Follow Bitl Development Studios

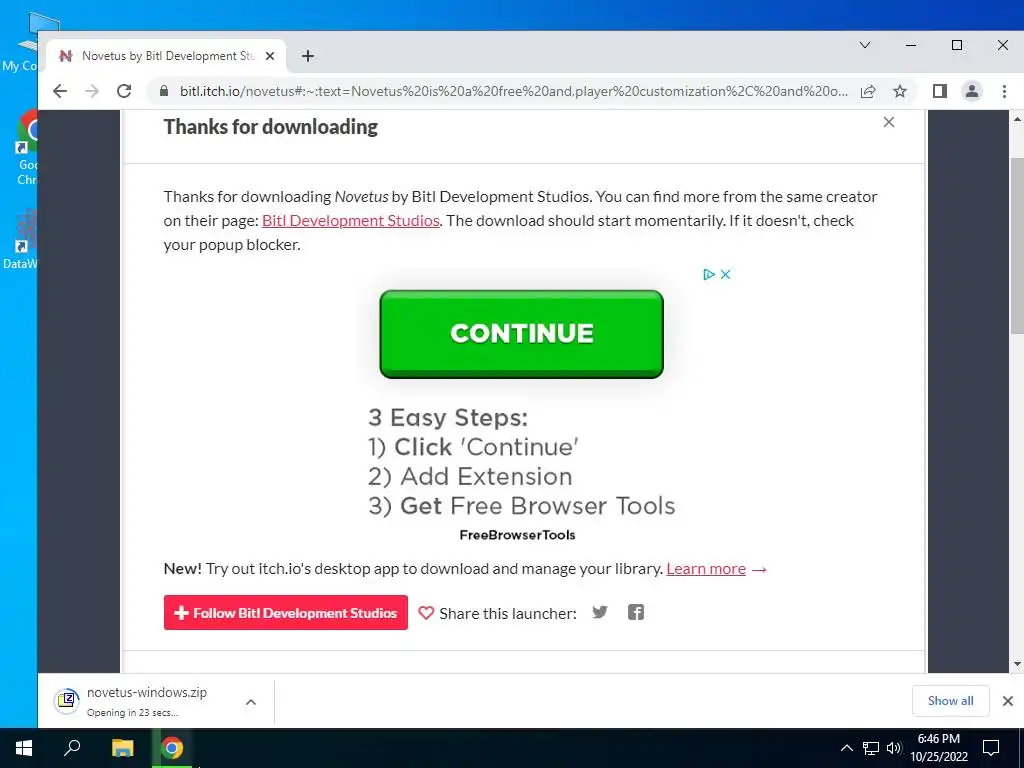[285, 613]
